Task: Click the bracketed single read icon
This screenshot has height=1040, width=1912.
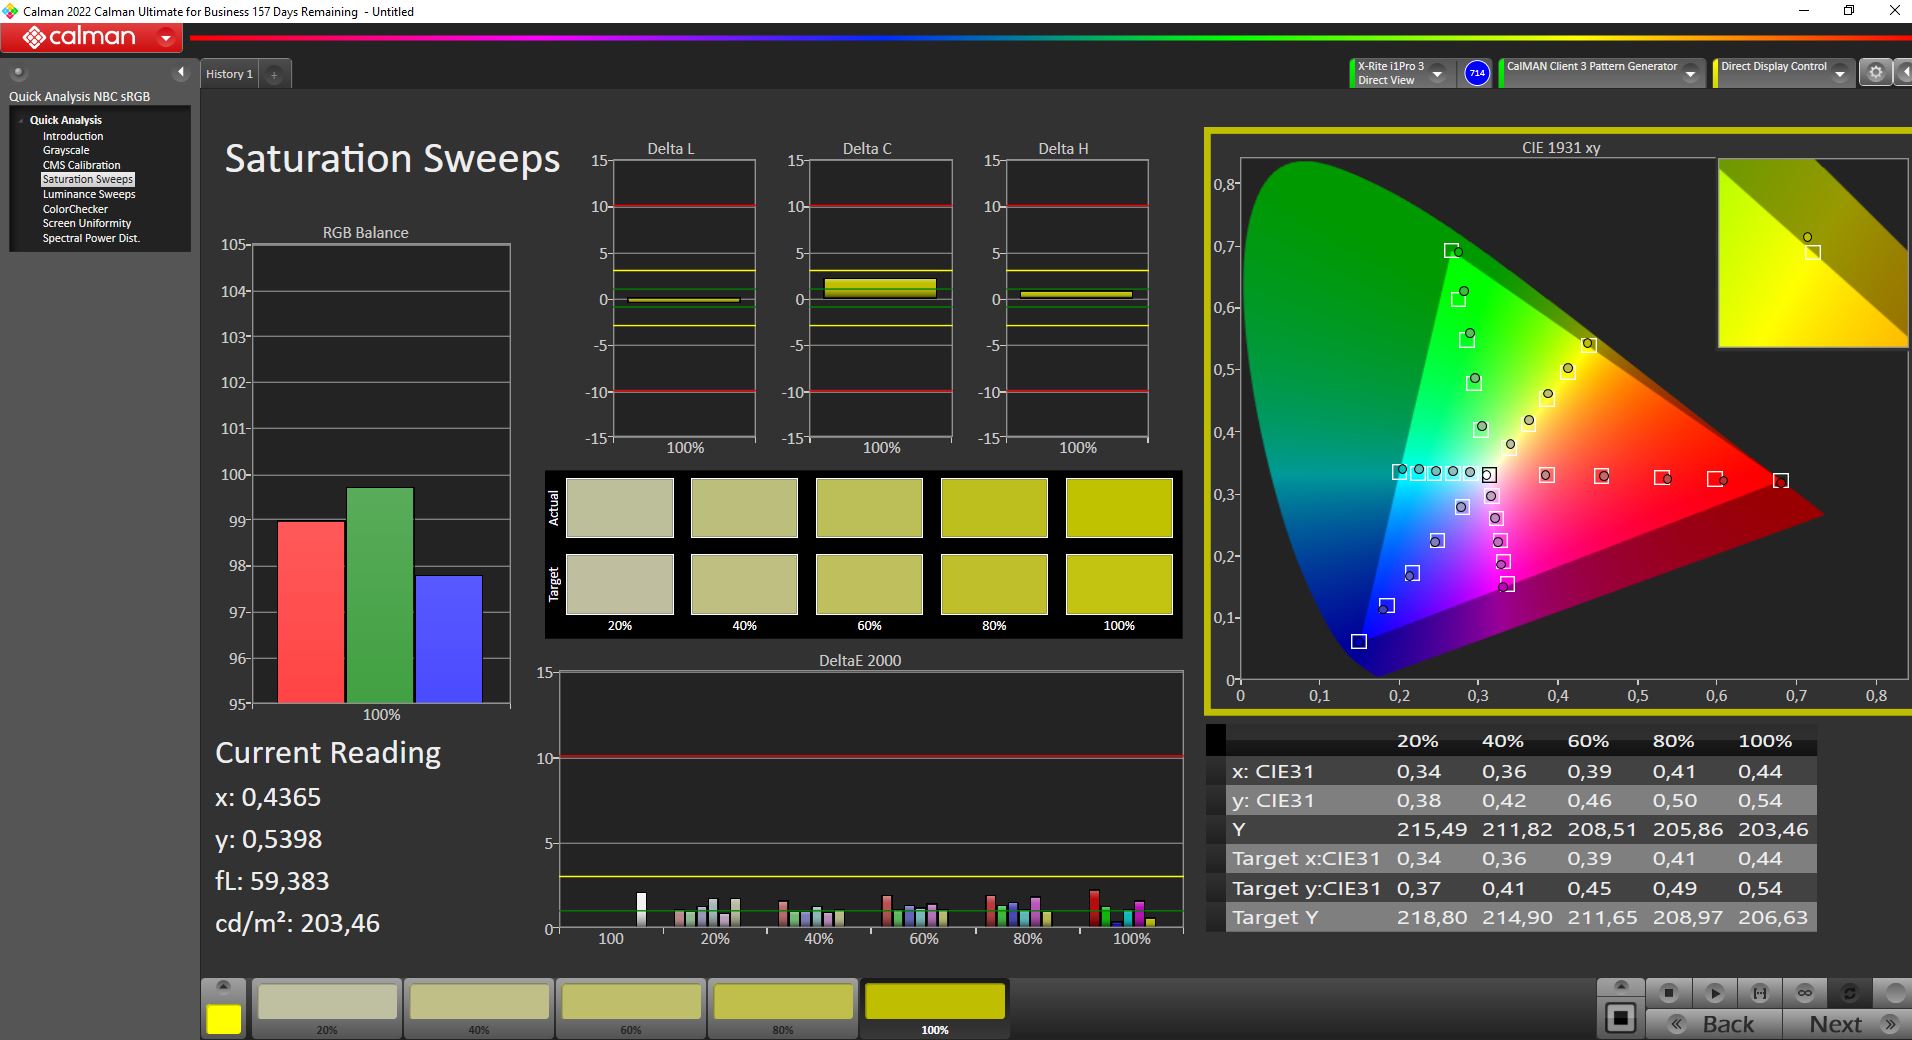Action: click(1759, 993)
